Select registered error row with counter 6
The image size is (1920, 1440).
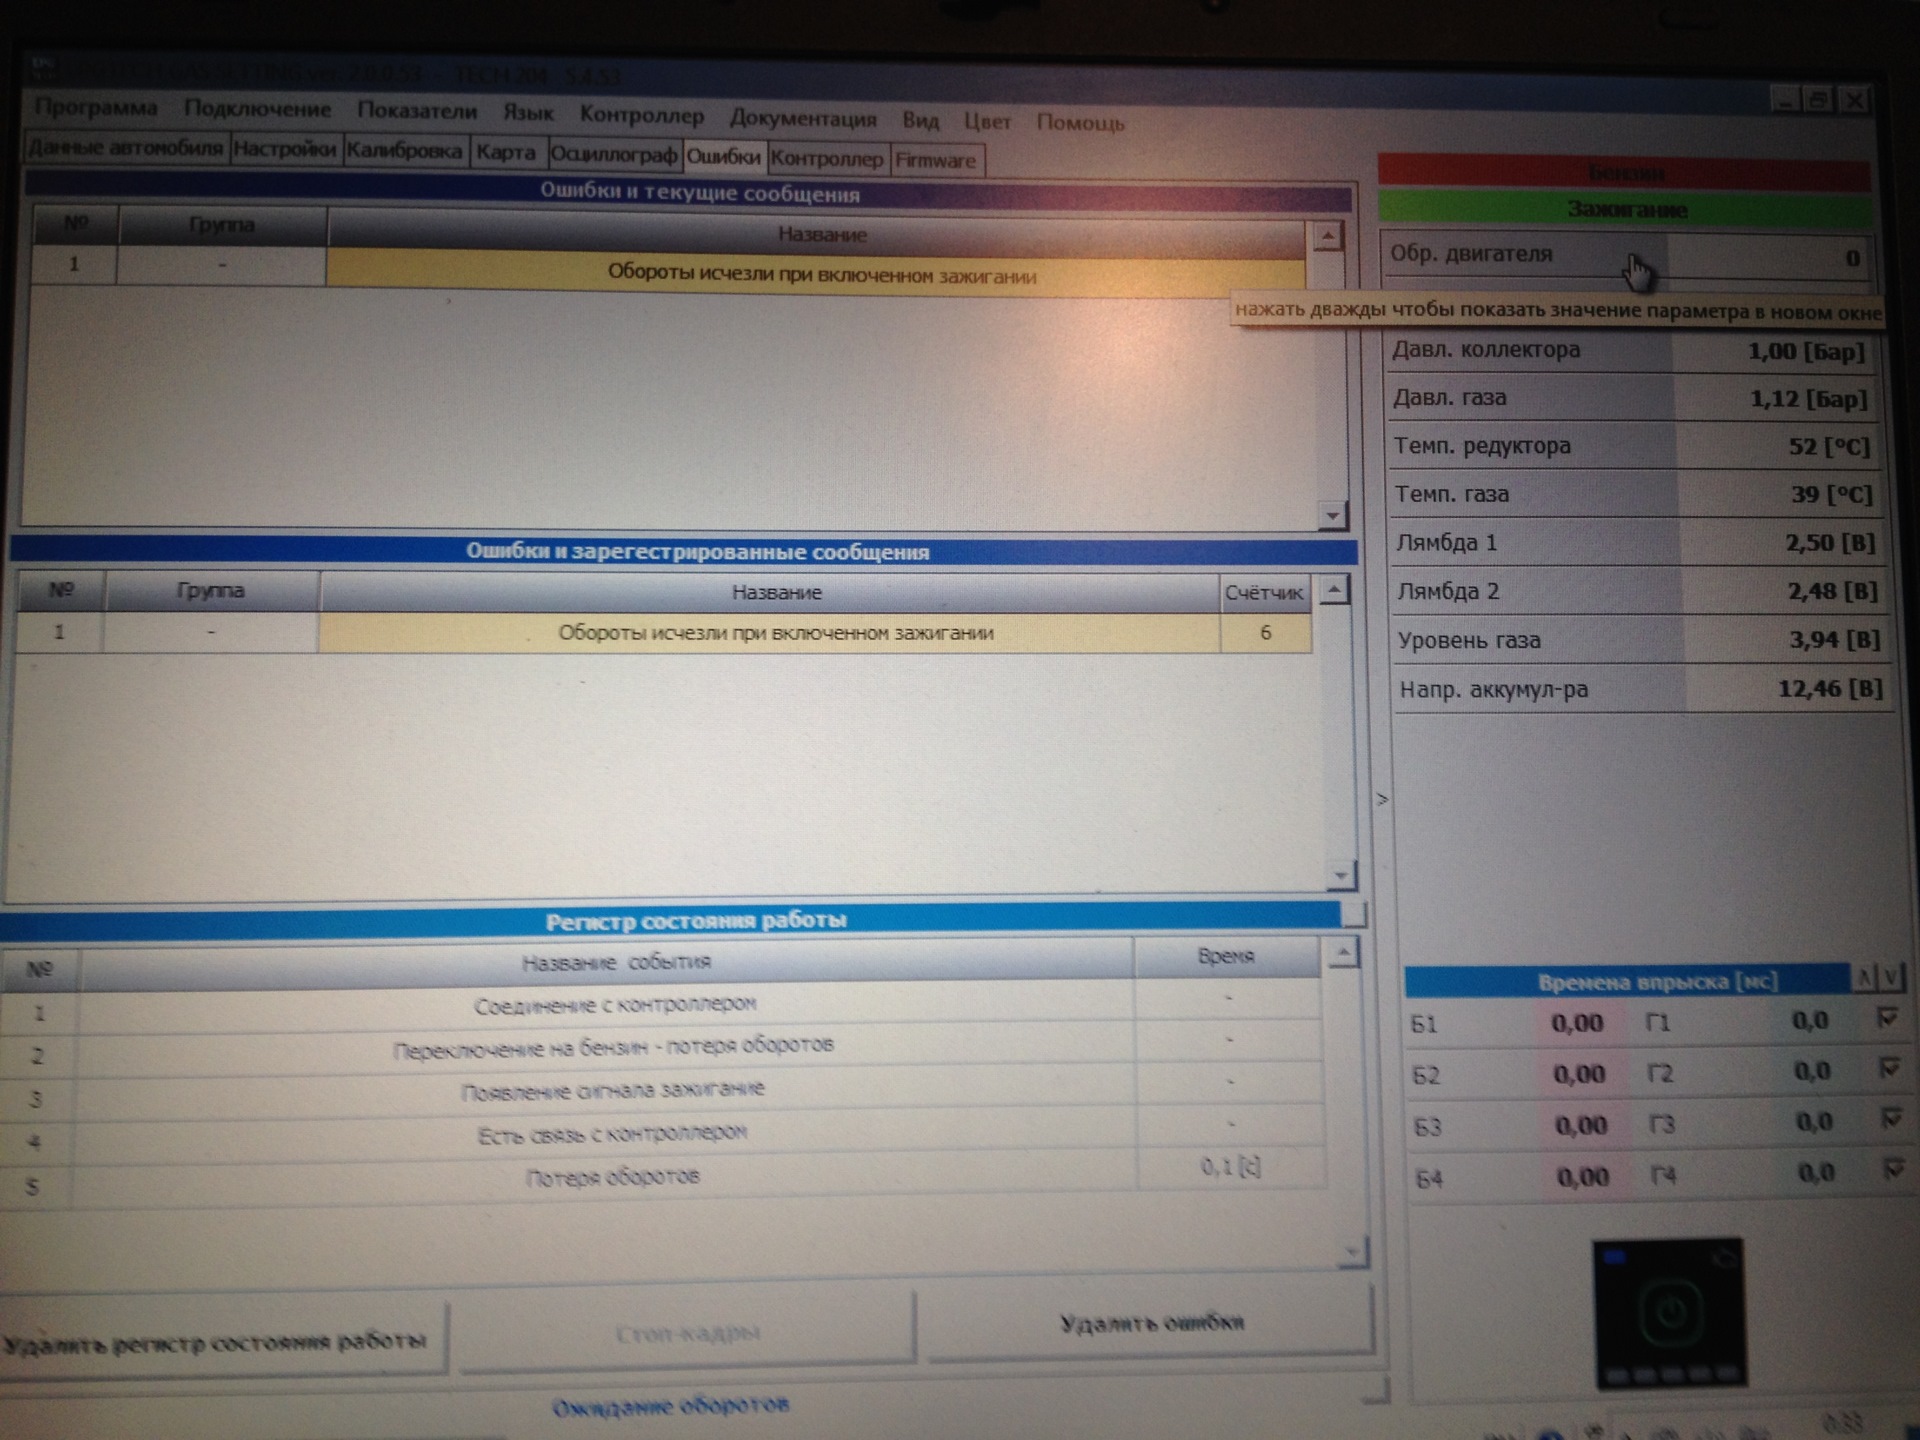tap(664, 633)
